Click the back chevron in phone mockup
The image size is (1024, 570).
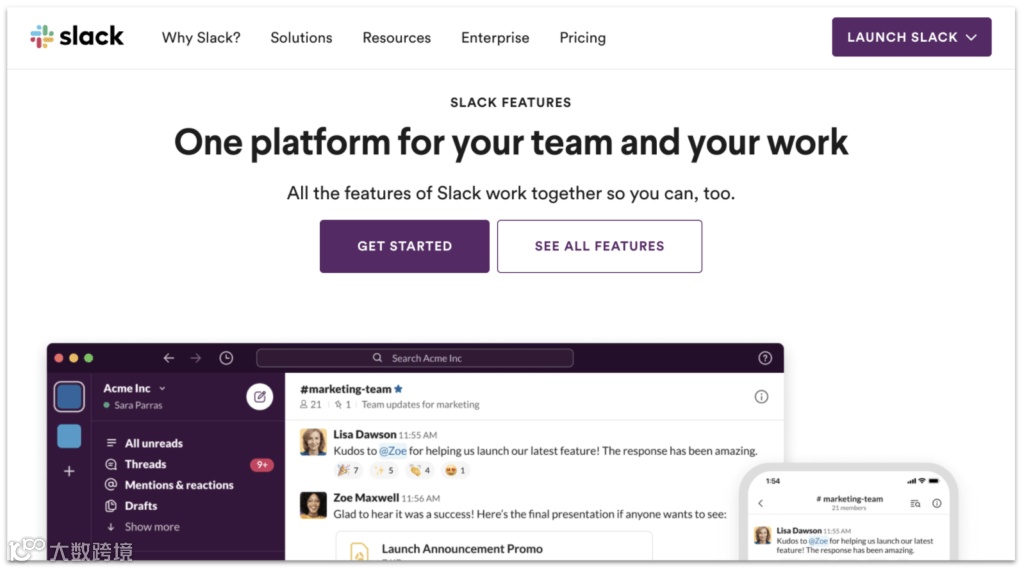coord(760,503)
